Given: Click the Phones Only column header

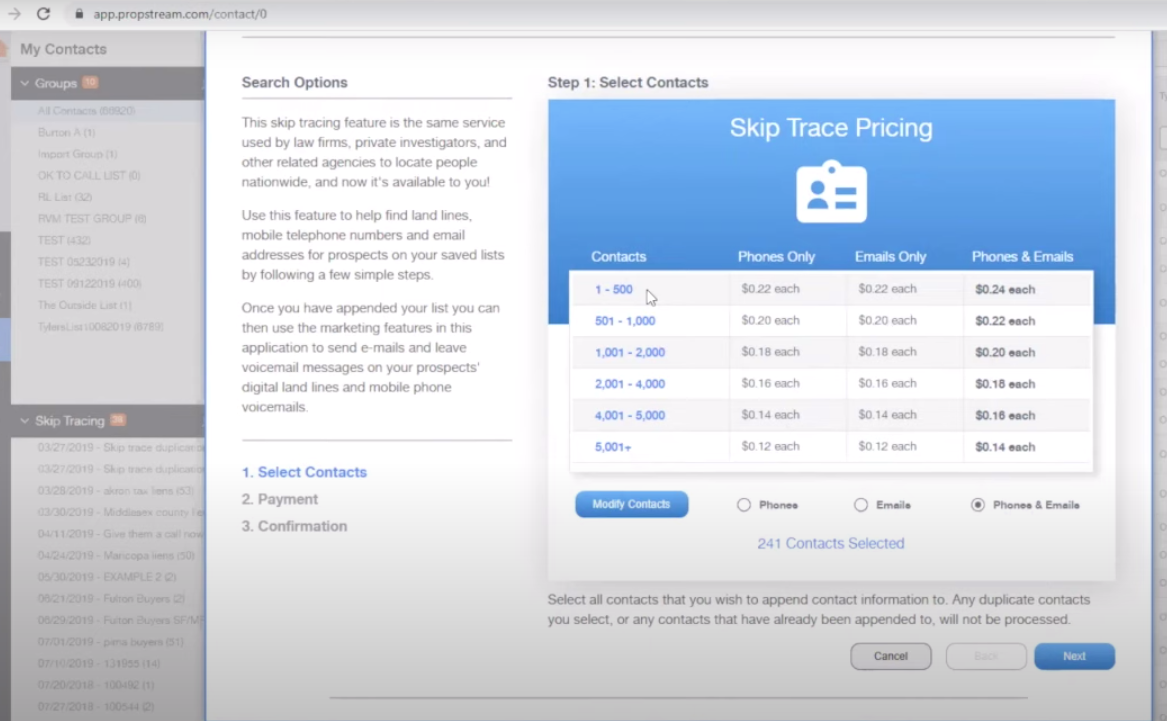Looking at the screenshot, I should coord(776,257).
